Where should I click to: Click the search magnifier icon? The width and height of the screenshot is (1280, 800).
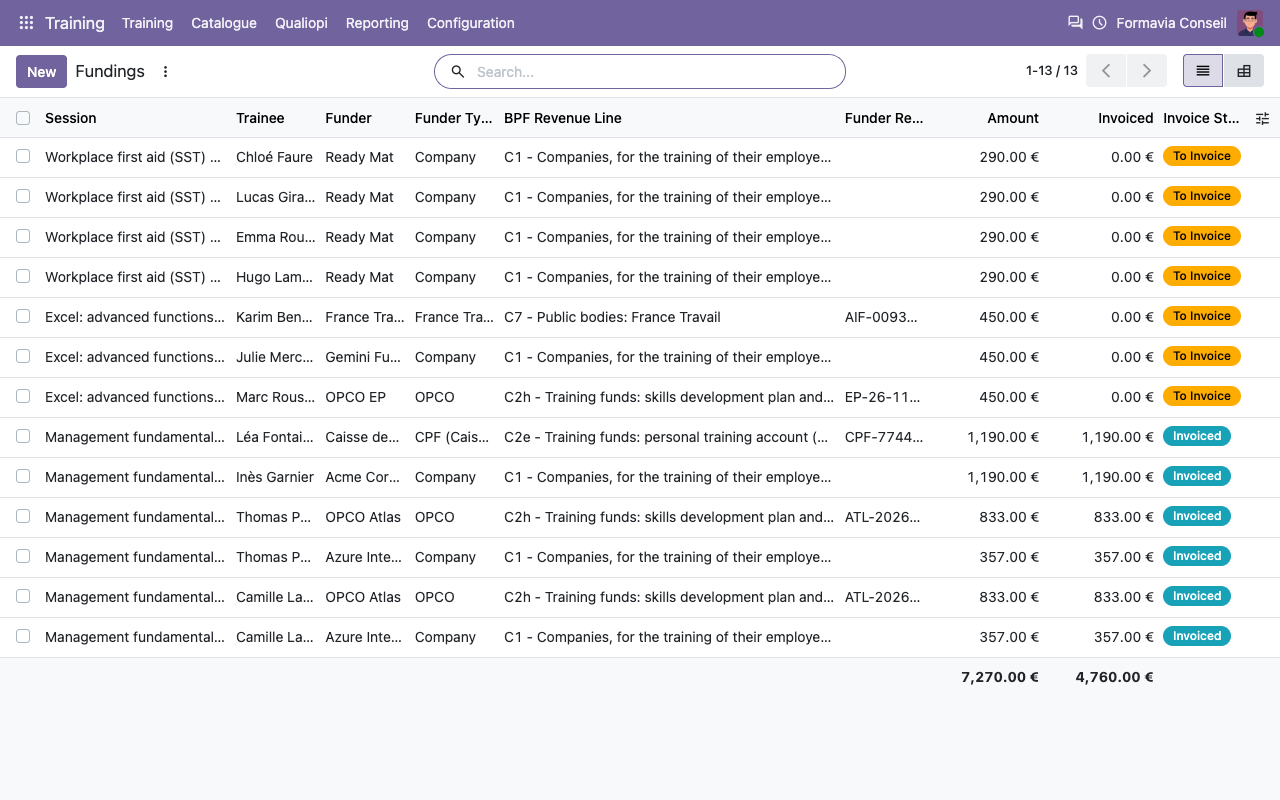(458, 72)
